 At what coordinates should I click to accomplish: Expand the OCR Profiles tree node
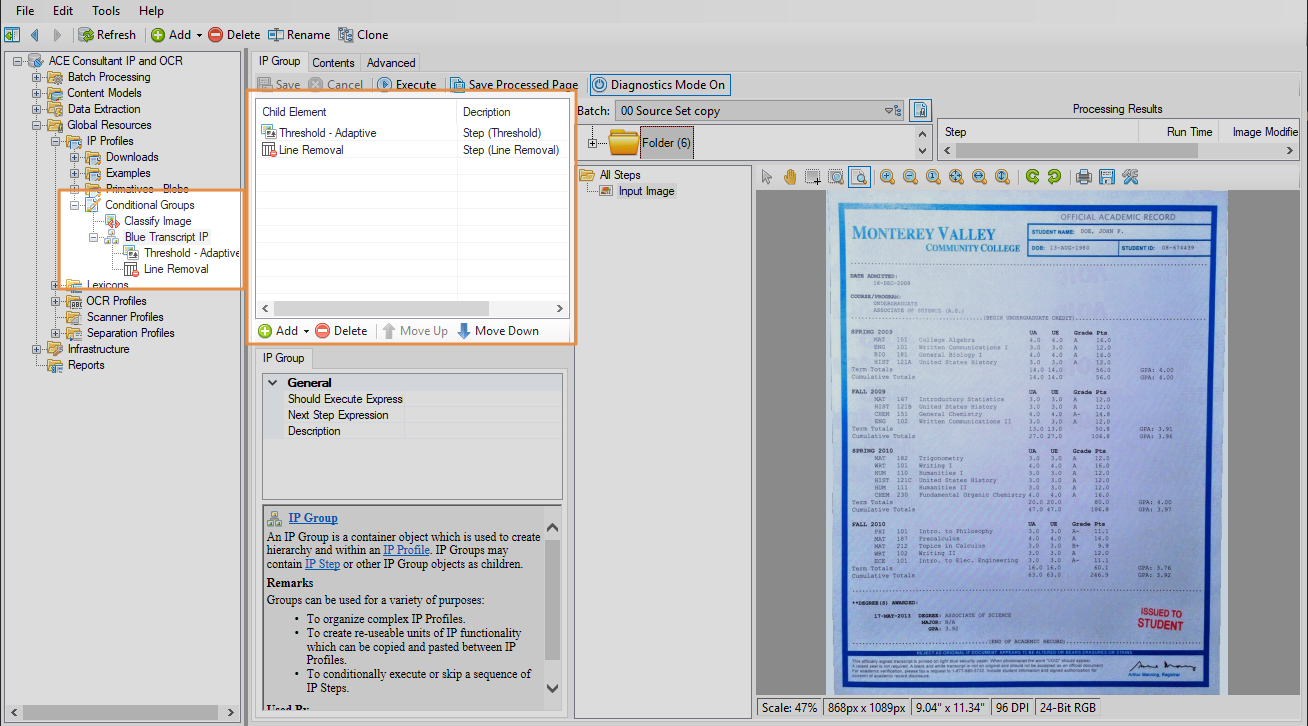click(x=56, y=301)
